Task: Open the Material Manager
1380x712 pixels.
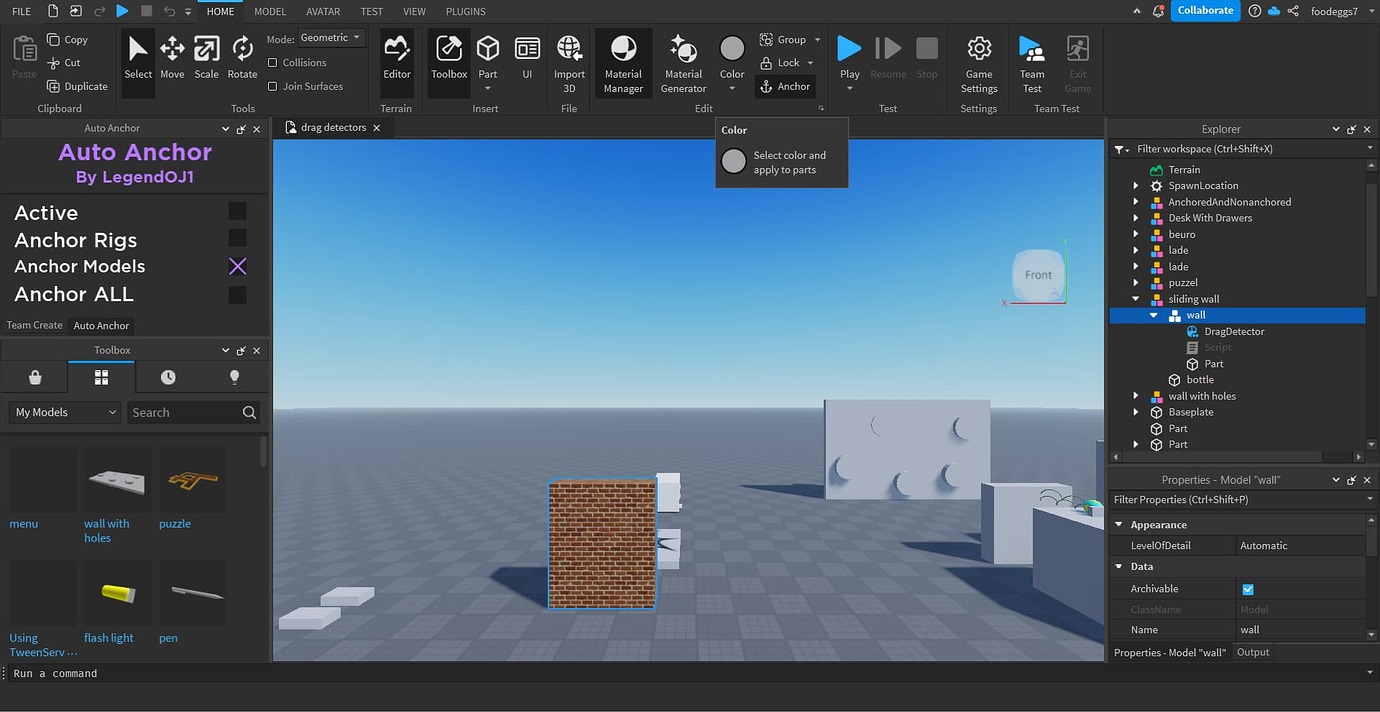Action: (x=623, y=60)
